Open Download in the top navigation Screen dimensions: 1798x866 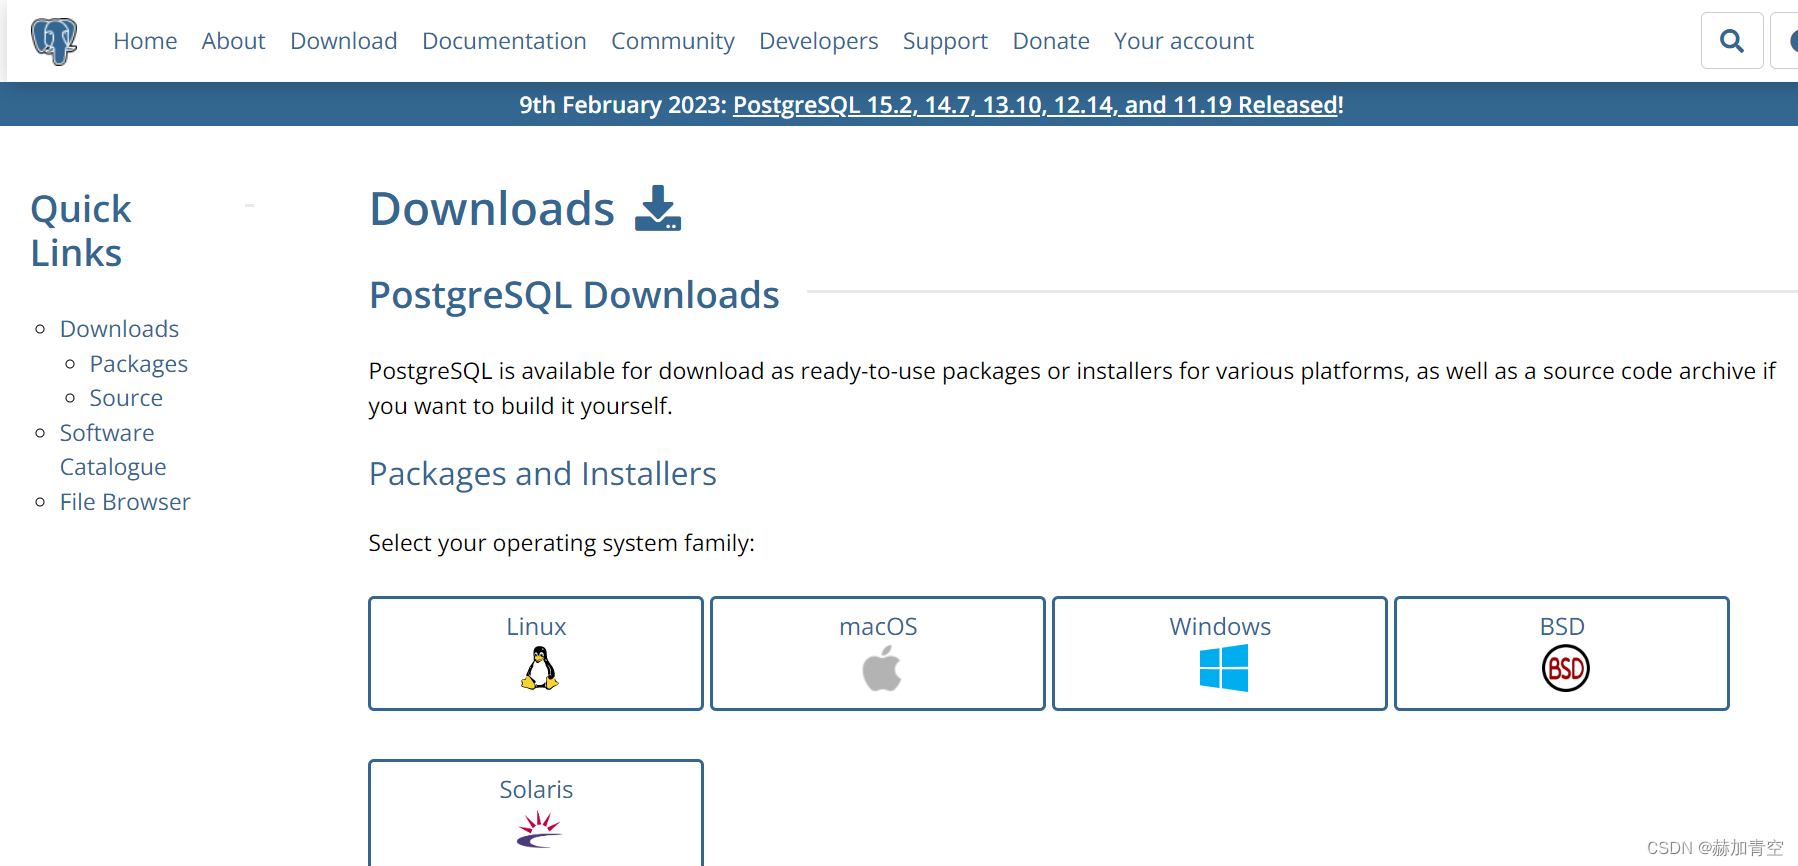(344, 41)
